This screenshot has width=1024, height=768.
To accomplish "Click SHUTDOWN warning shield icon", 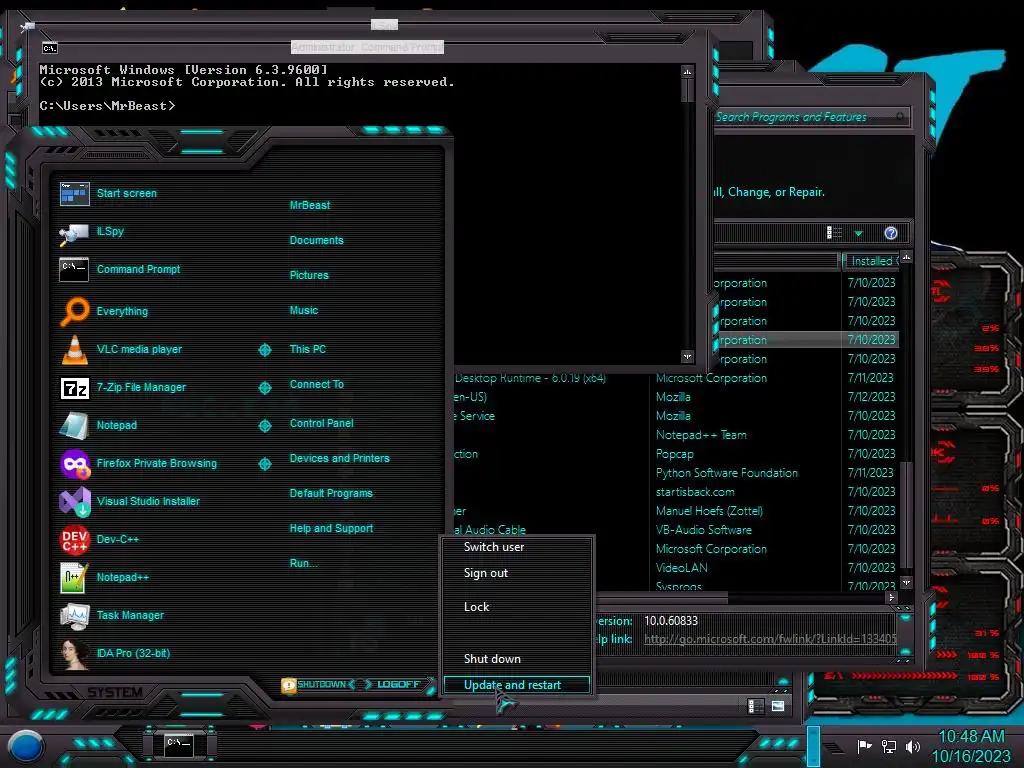I will click(x=288, y=685).
